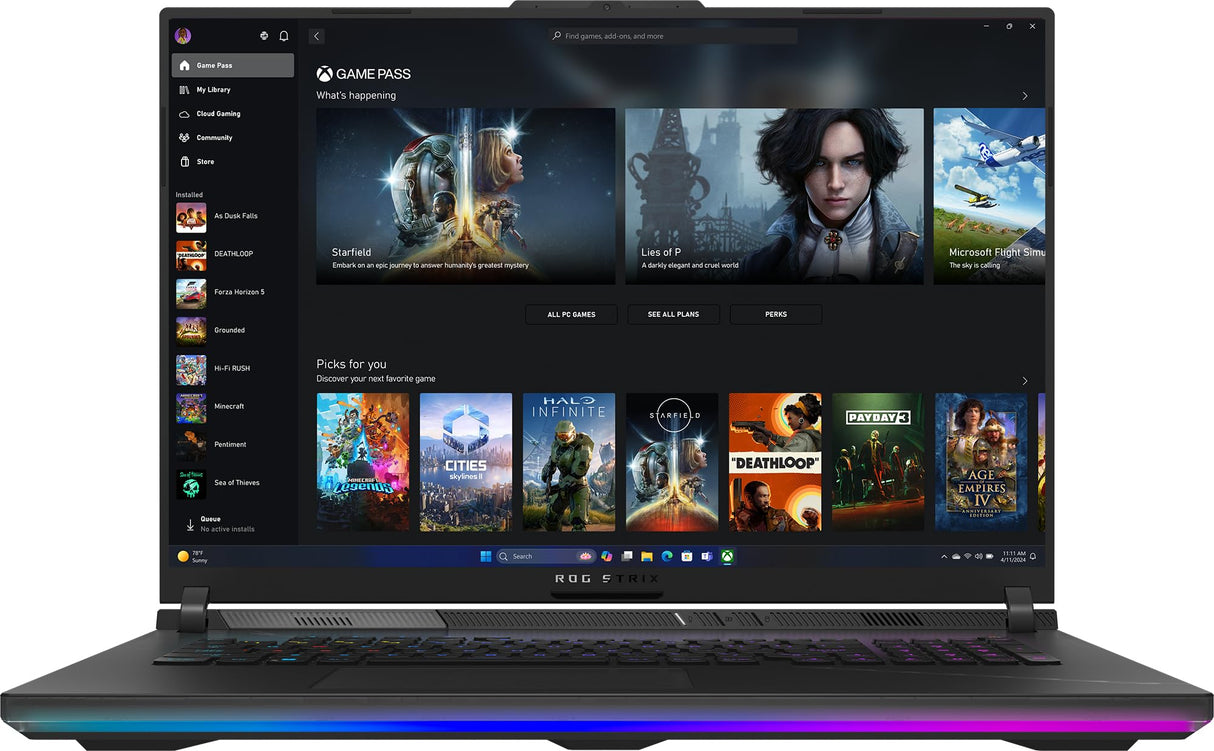Expand What's happening with right chevron
Image resolution: width=1214 pixels, height=751 pixels.
1025,96
